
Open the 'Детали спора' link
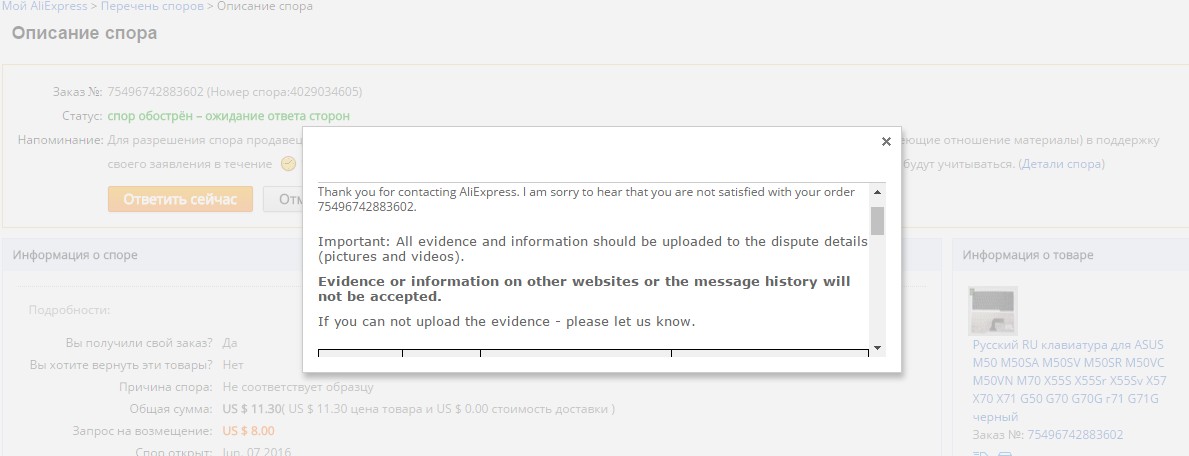pyautogui.click(x=1061, y=164)
